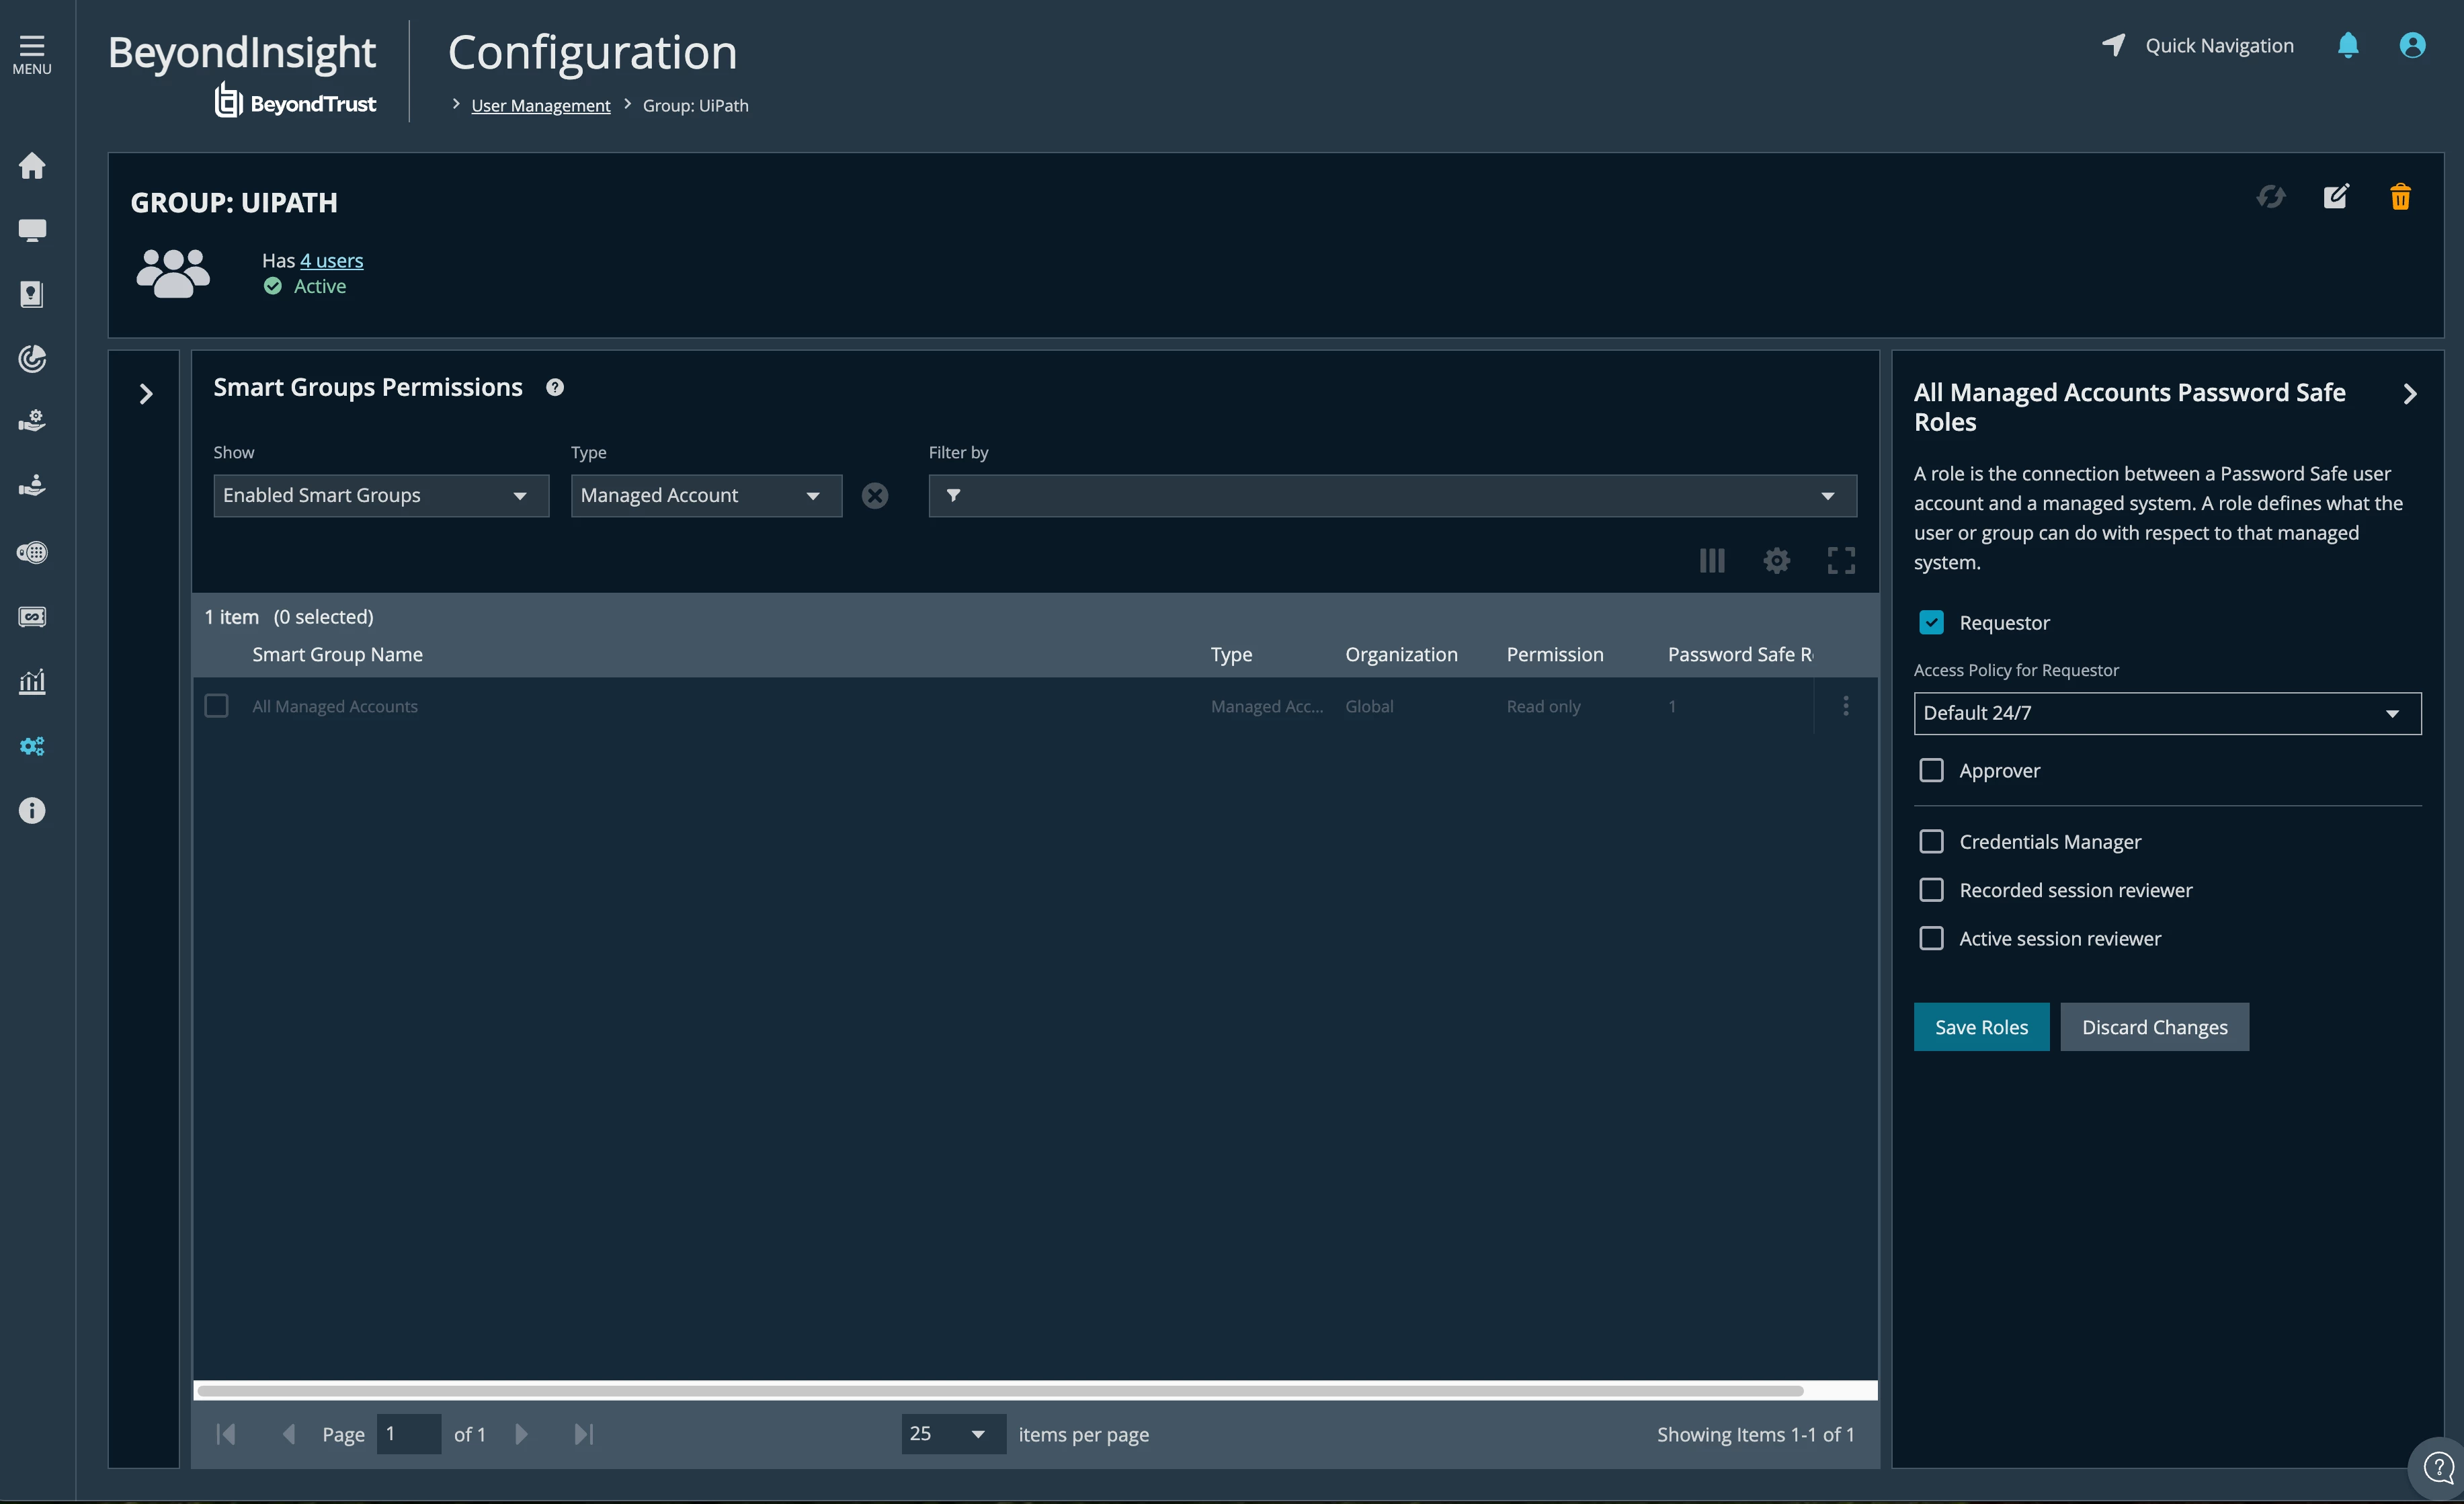
Task: Open the radar scan sidebar icon
Action: (32, 358)
